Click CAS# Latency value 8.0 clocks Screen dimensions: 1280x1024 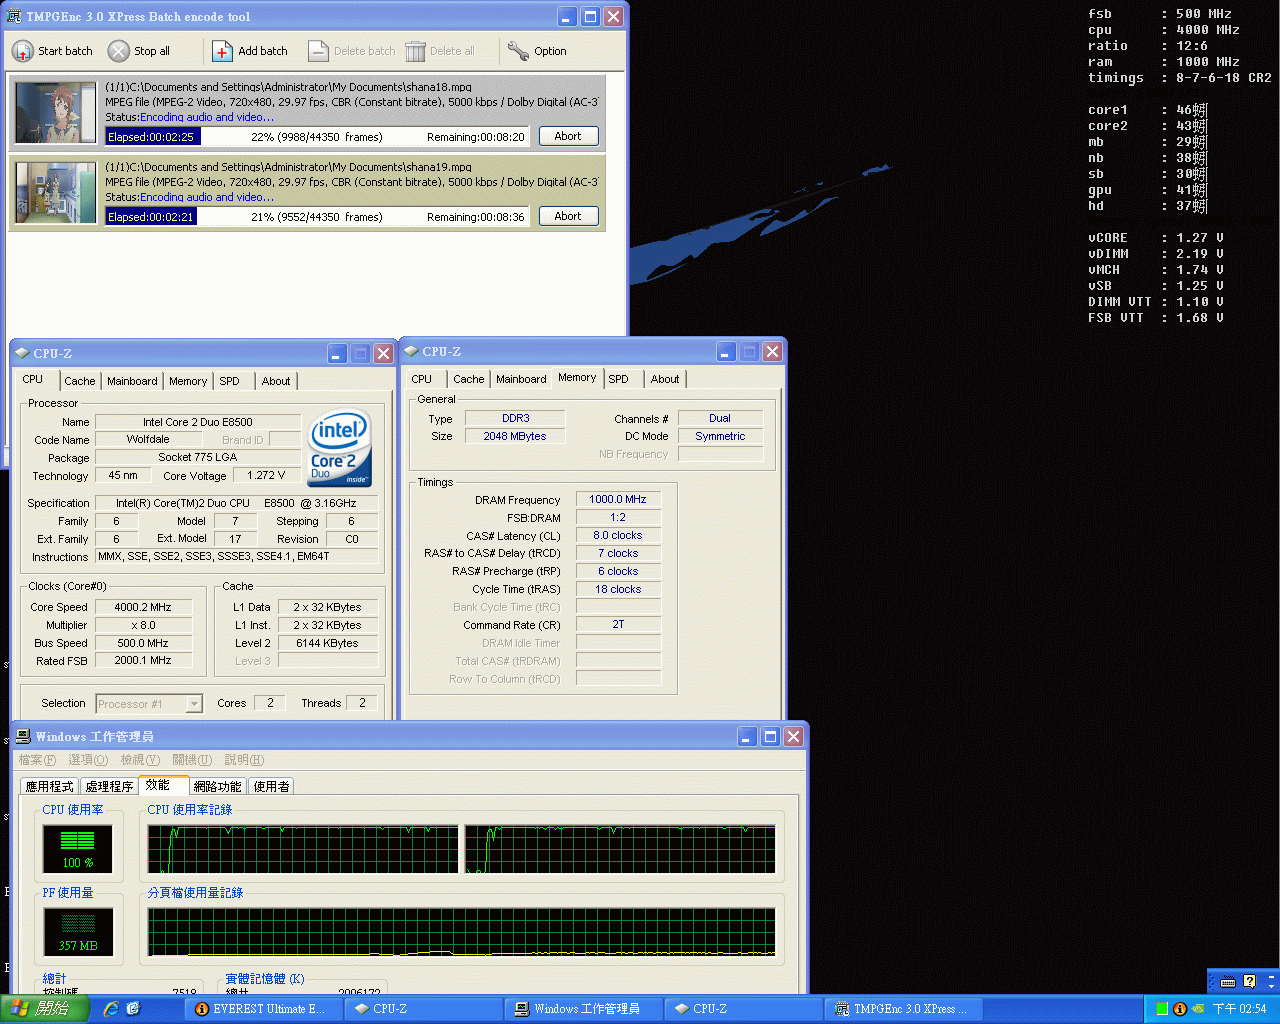(x=618, y=535)
